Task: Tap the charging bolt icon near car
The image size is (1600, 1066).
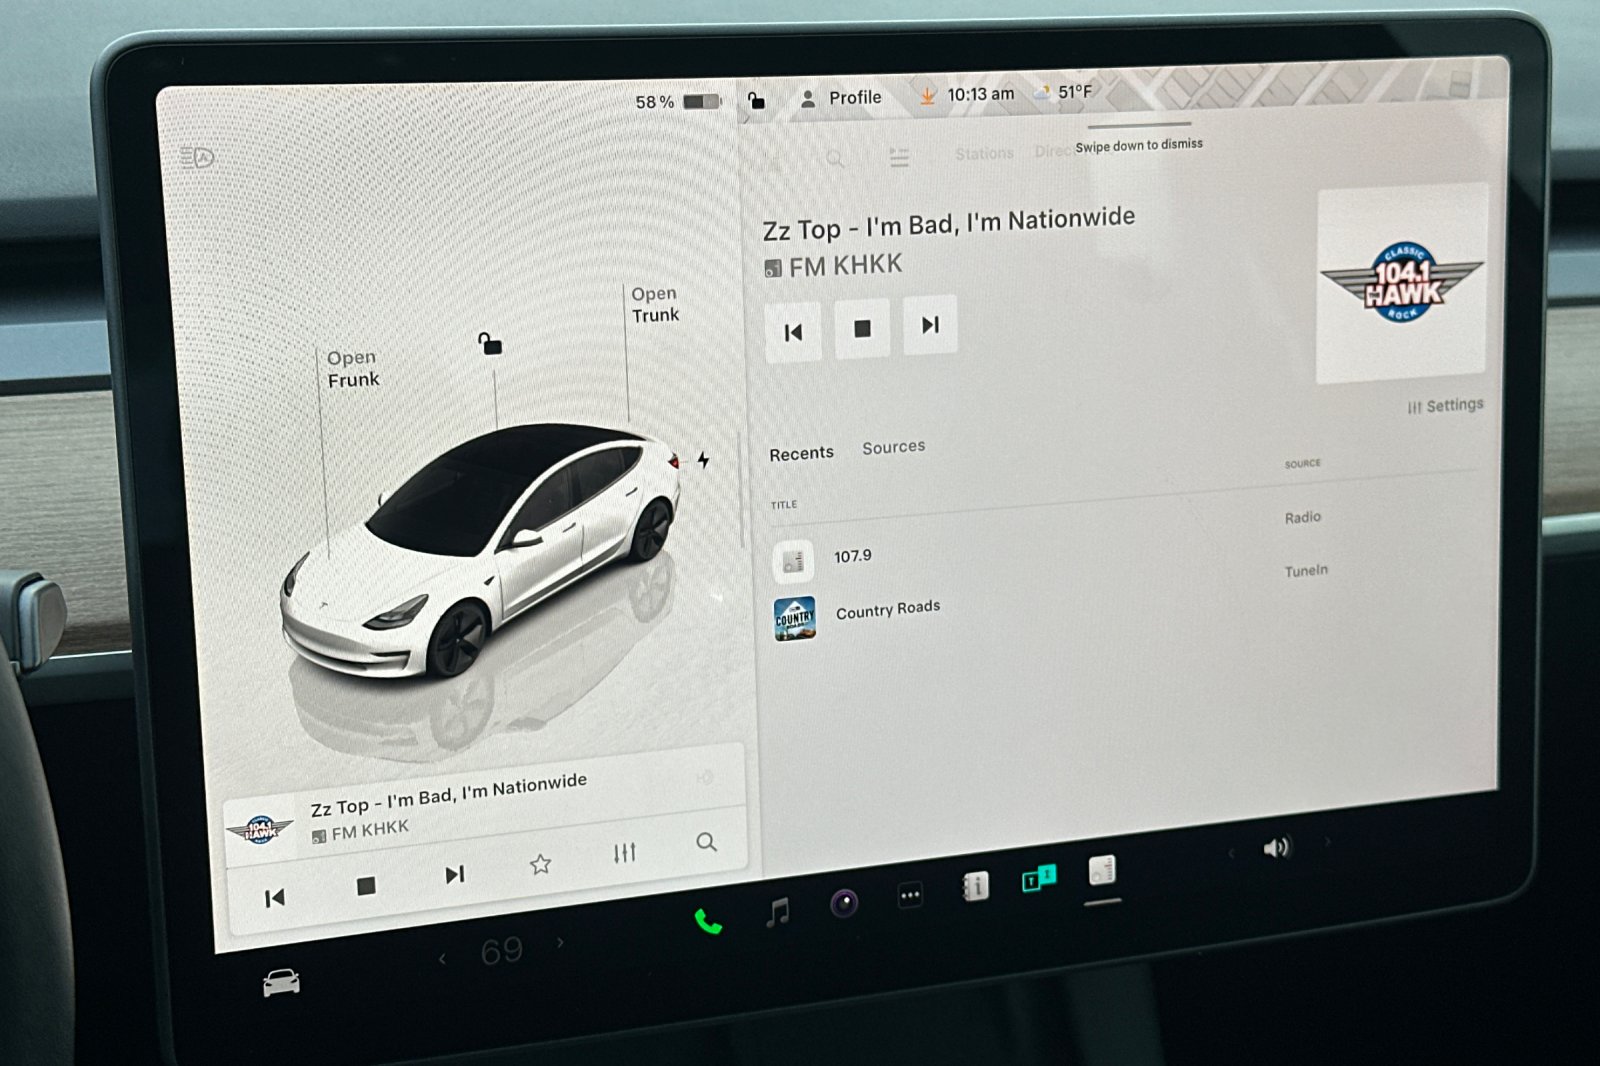Action: pyautogui.click(x=704, y=460)
